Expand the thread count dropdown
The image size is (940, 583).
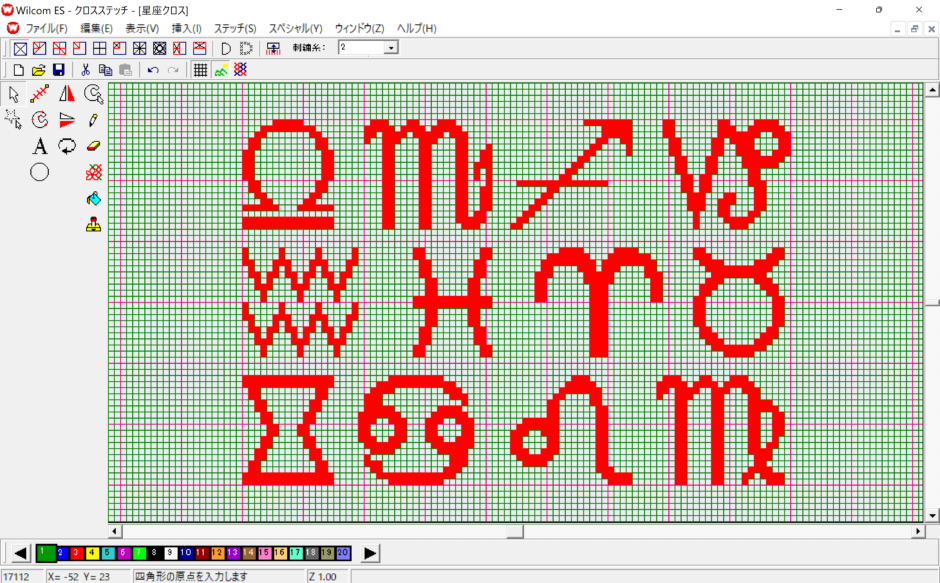point(391,48)
